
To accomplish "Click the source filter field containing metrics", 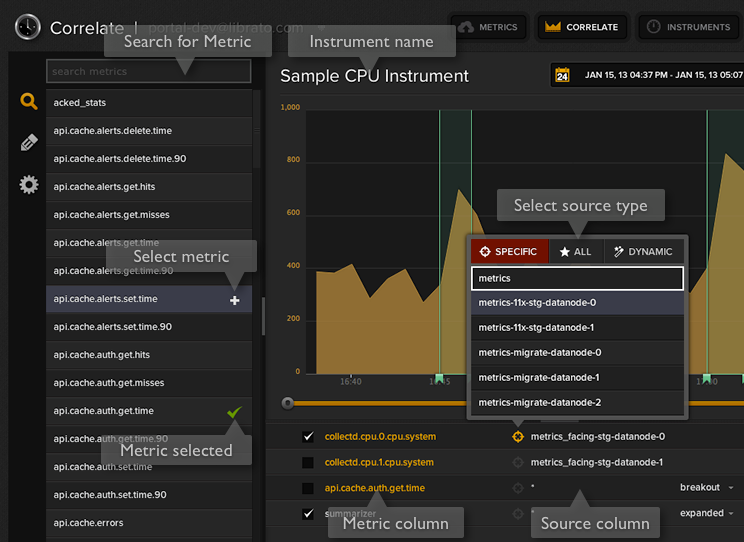I will point(577,278).
